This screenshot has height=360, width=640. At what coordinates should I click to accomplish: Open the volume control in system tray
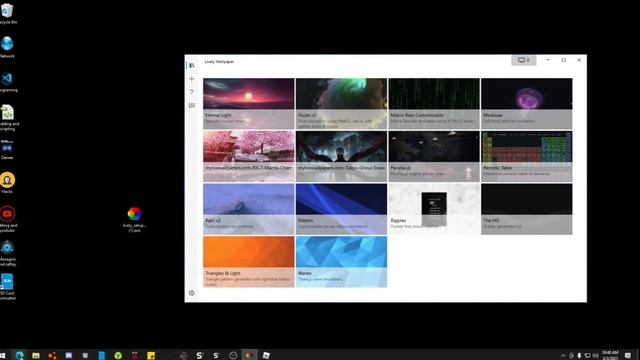tap(596, 356)
